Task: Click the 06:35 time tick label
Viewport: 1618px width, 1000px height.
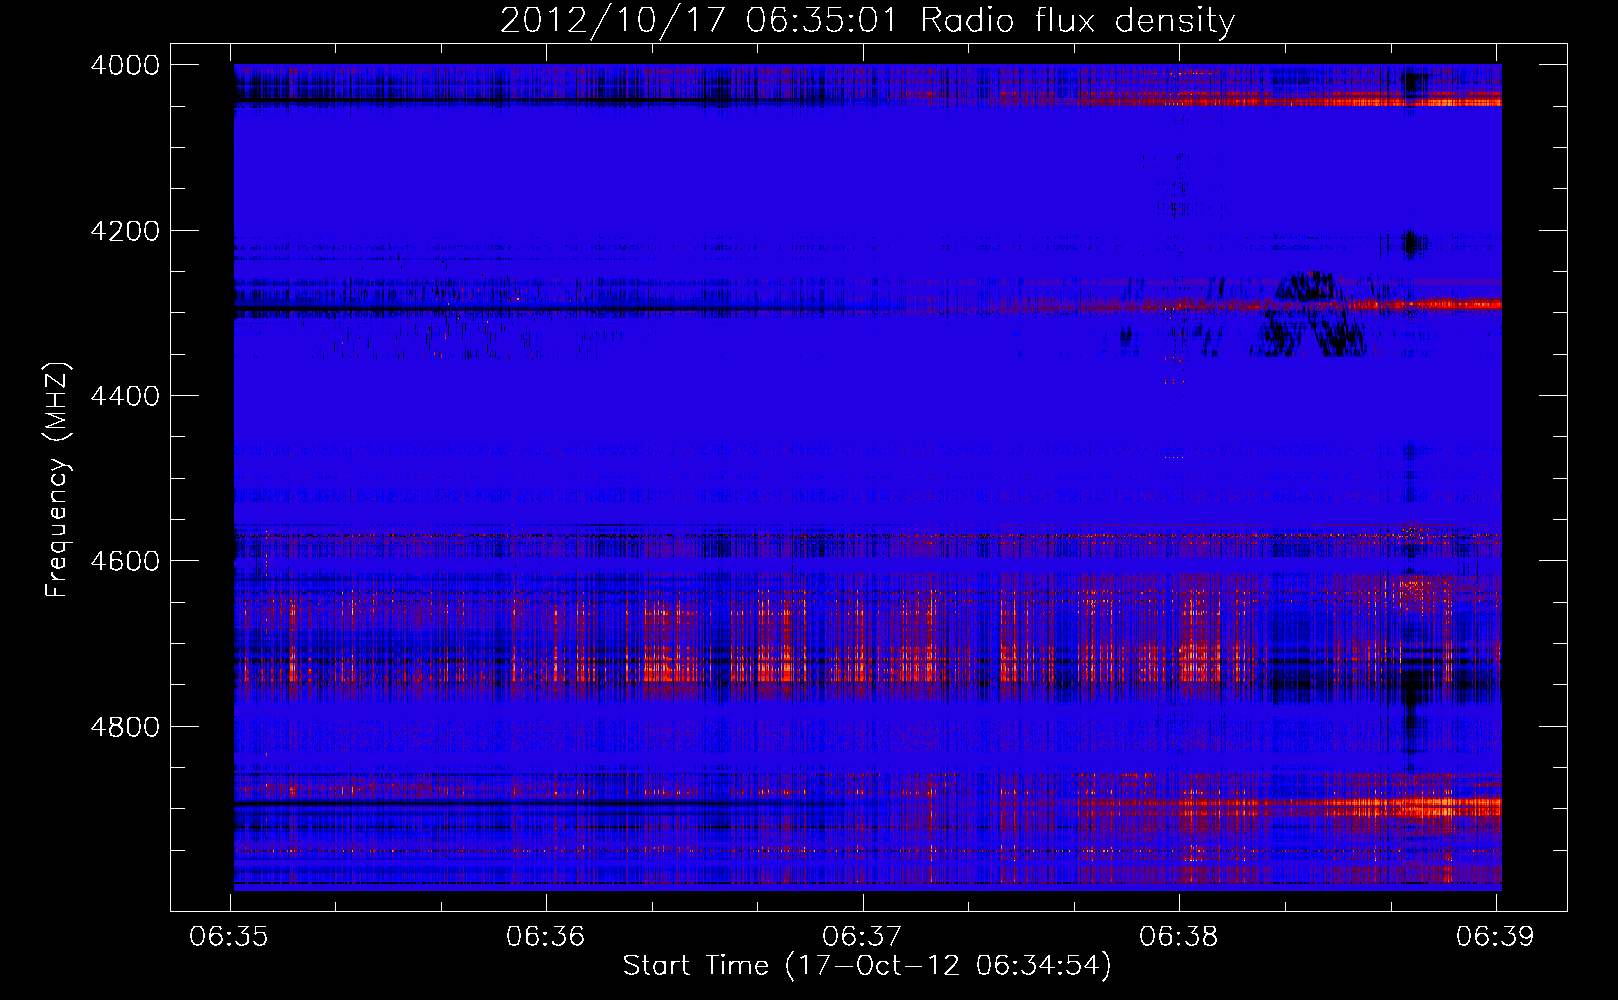Action: point(229,937)
